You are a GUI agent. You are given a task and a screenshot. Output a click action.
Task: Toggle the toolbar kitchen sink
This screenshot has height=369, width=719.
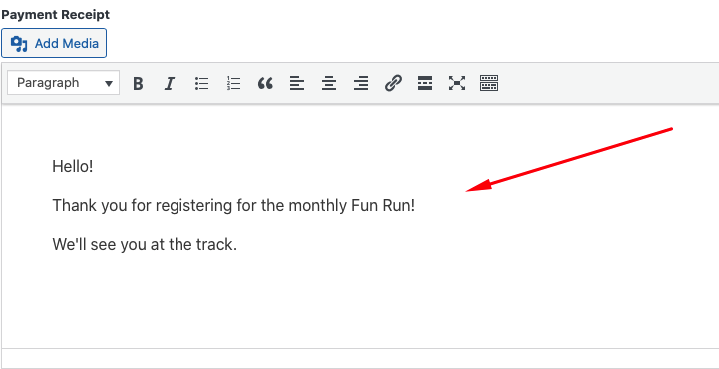489,83
